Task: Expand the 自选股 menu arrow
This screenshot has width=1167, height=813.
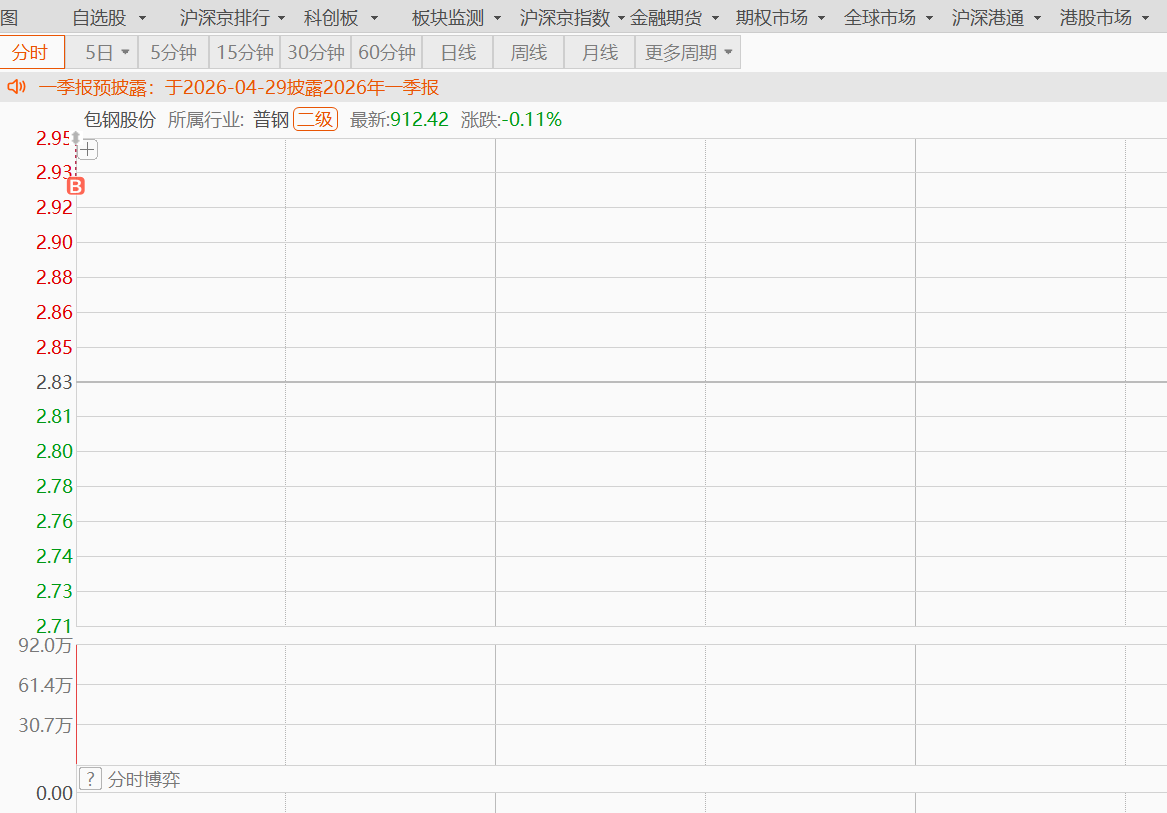Action: tap(142, 18)
